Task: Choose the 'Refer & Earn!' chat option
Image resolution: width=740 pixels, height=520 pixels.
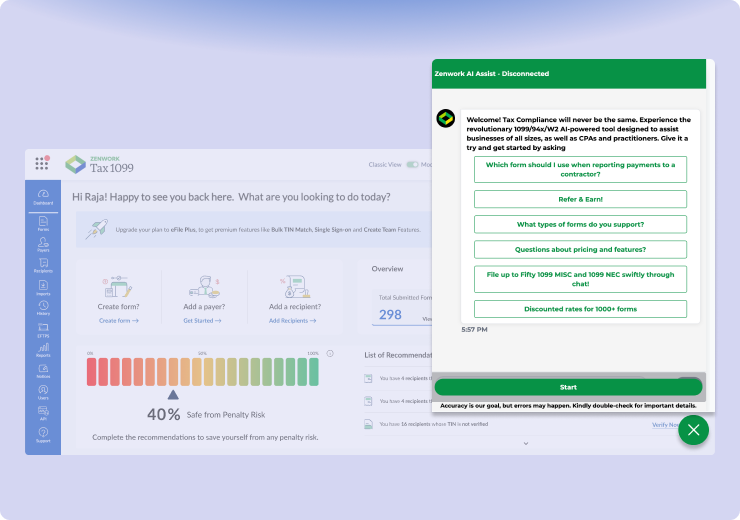Action: (x=580, y=199)
